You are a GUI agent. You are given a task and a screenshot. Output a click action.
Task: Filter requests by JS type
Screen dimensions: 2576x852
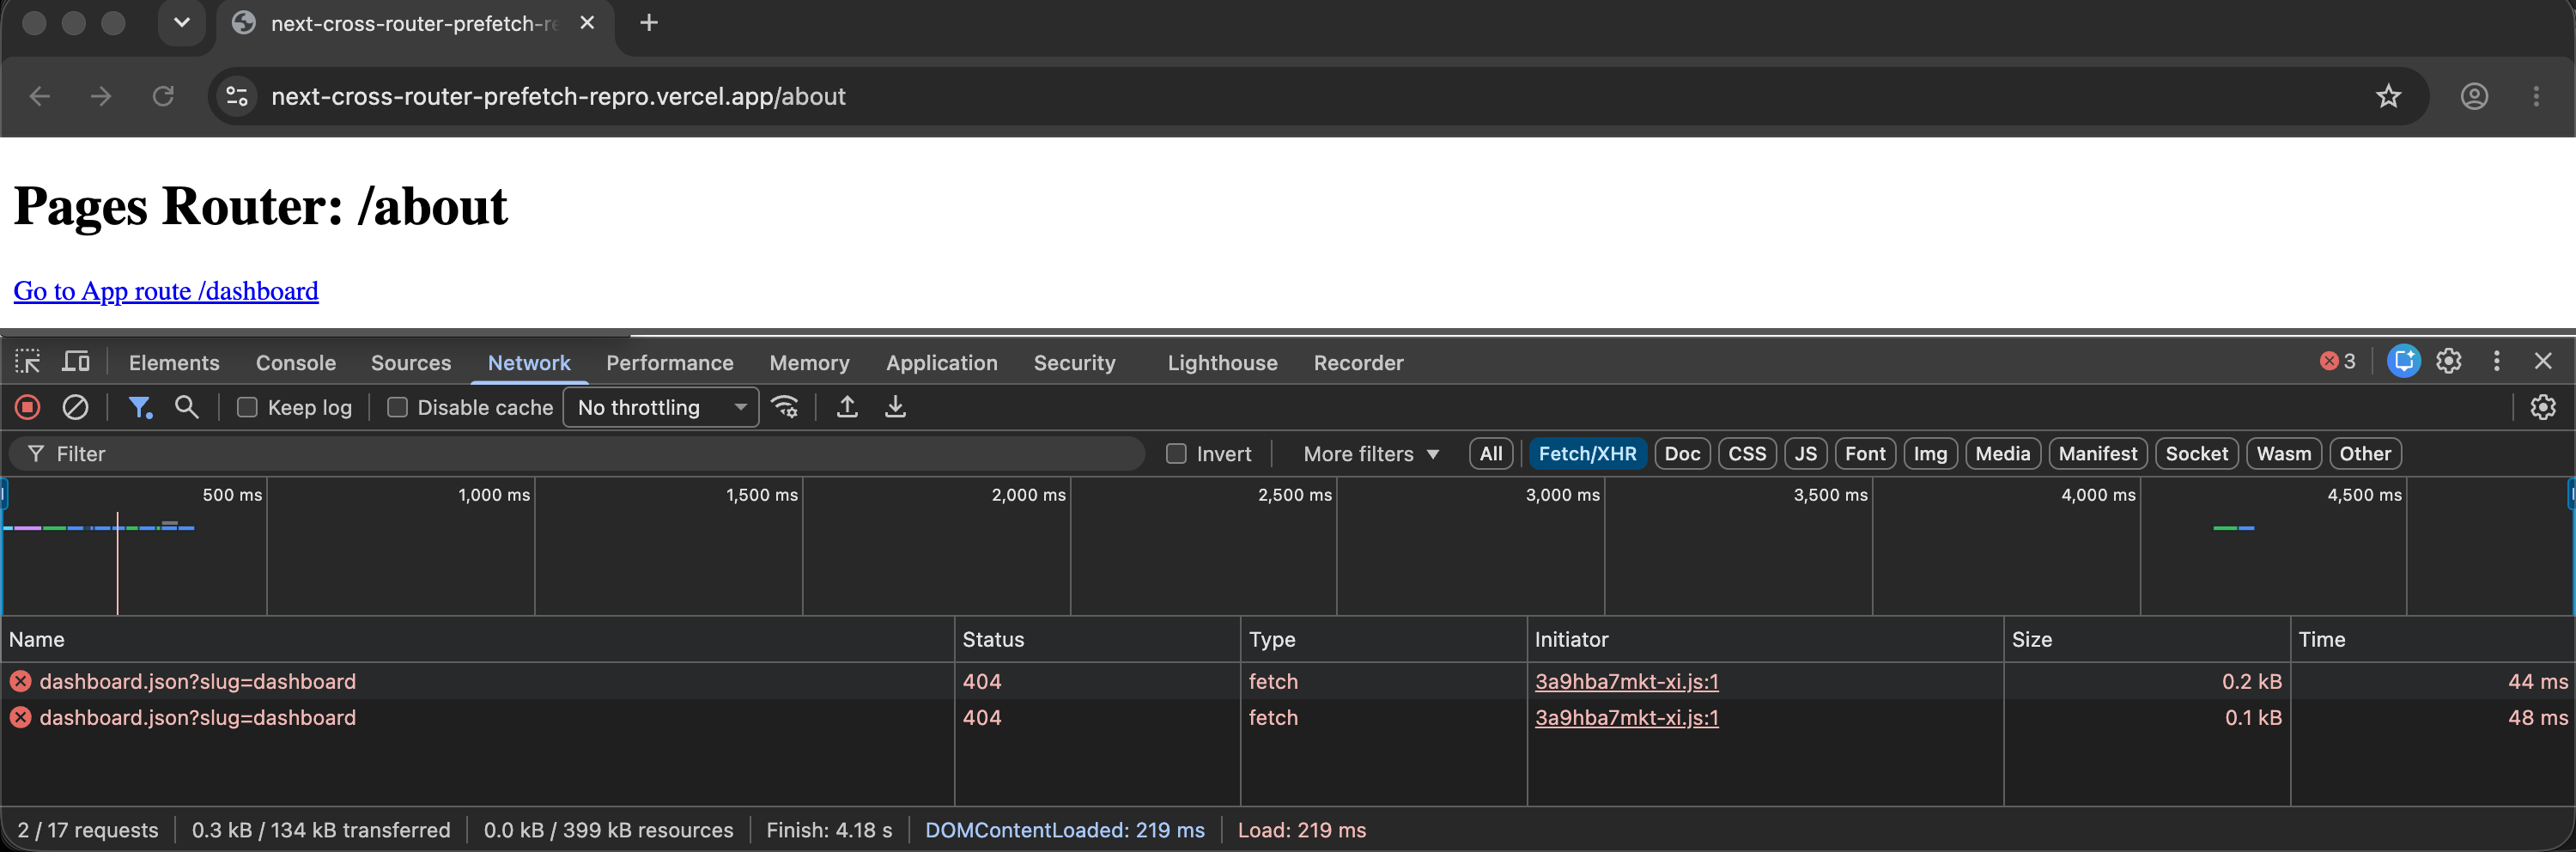(1805, 454)
